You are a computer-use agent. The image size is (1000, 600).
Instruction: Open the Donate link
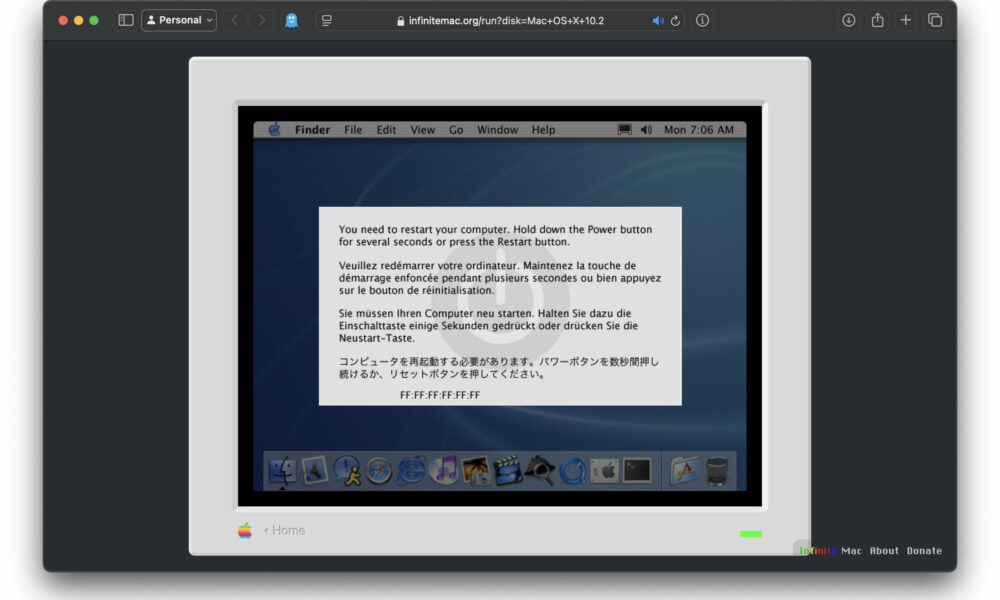924,550
